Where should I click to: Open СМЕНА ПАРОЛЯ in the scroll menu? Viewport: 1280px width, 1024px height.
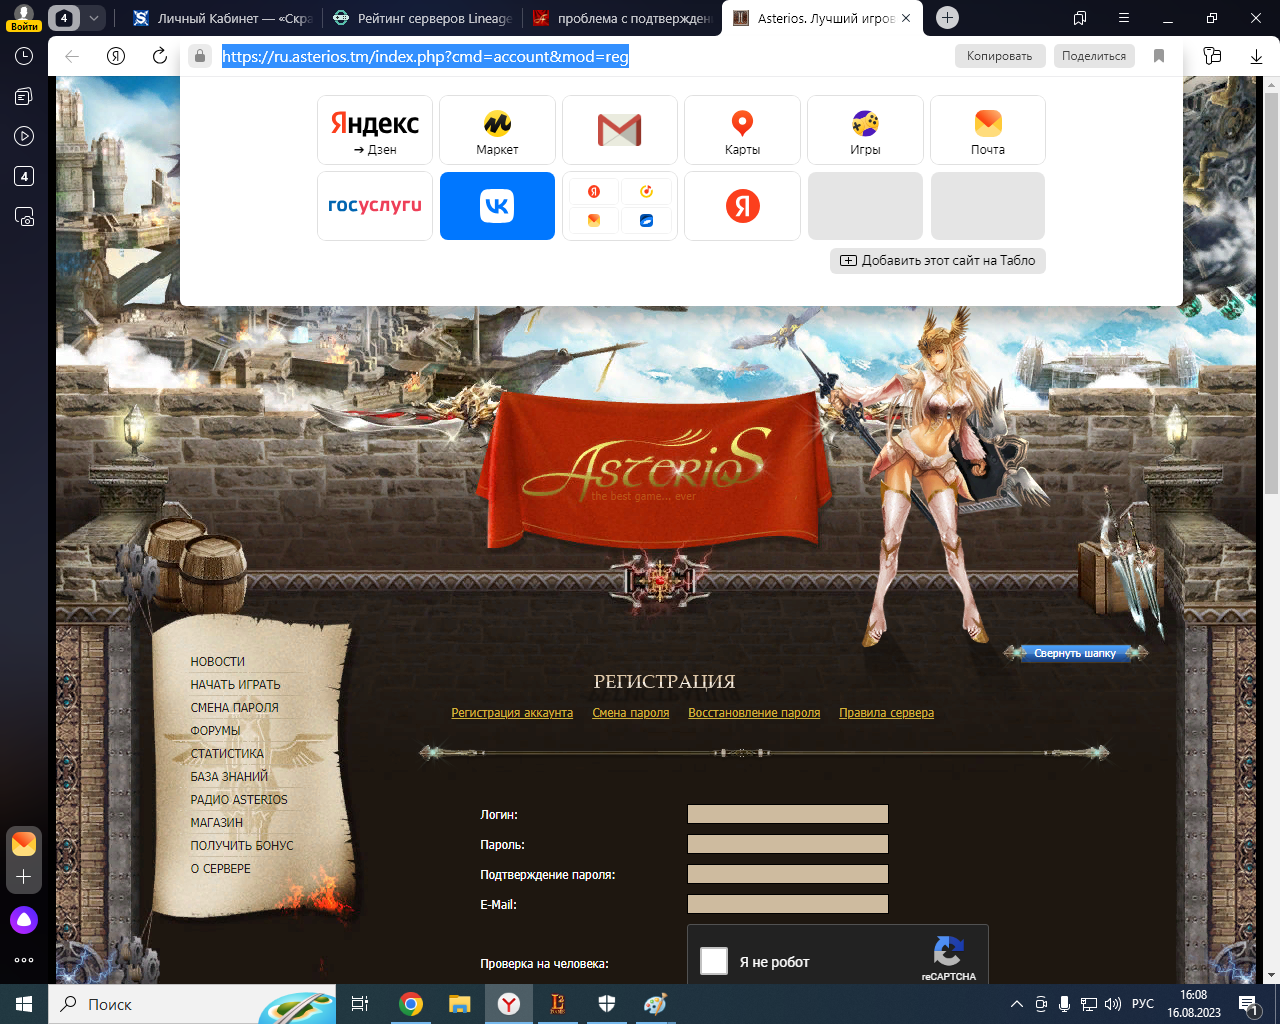click(235, 708)
